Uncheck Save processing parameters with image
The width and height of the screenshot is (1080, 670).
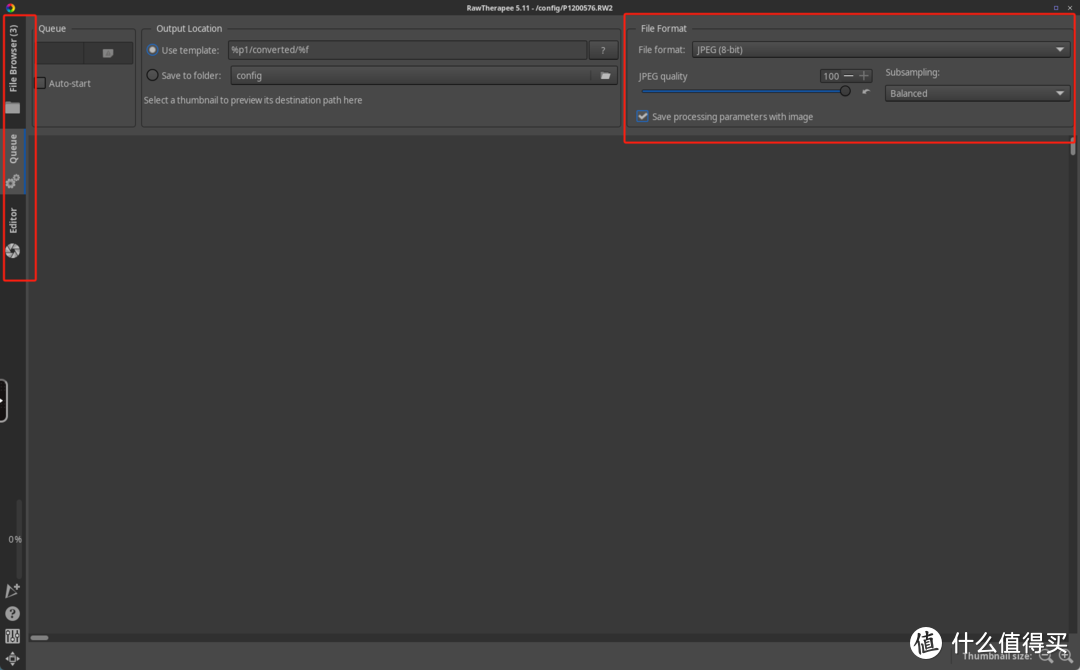coord(643,117)
